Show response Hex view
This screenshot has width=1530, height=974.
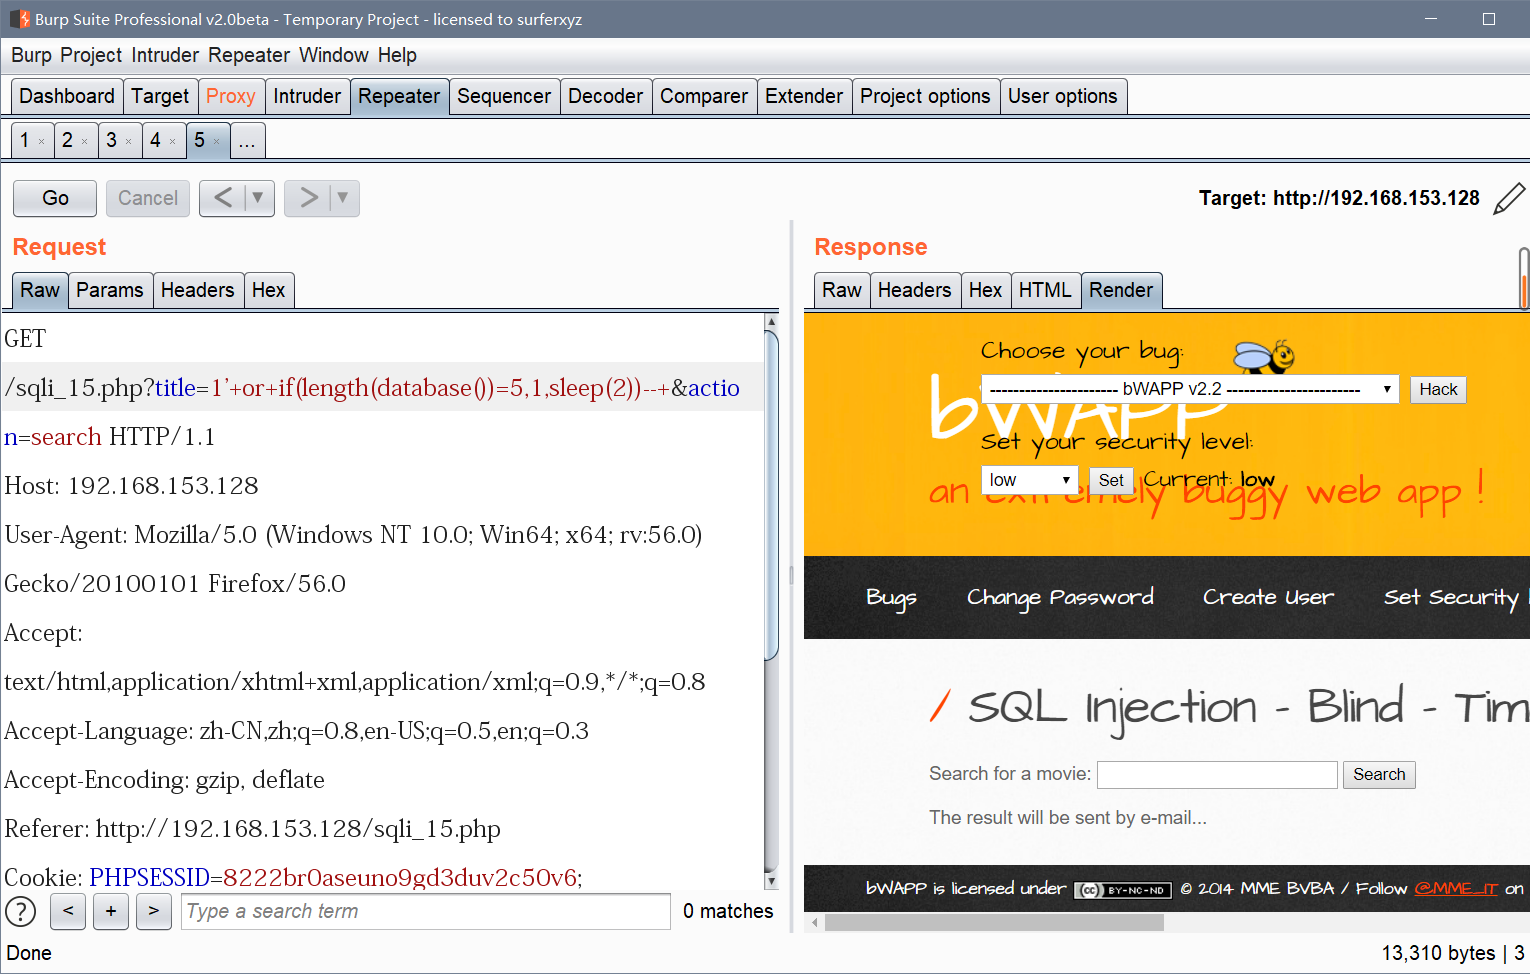[x=985, y=290]
